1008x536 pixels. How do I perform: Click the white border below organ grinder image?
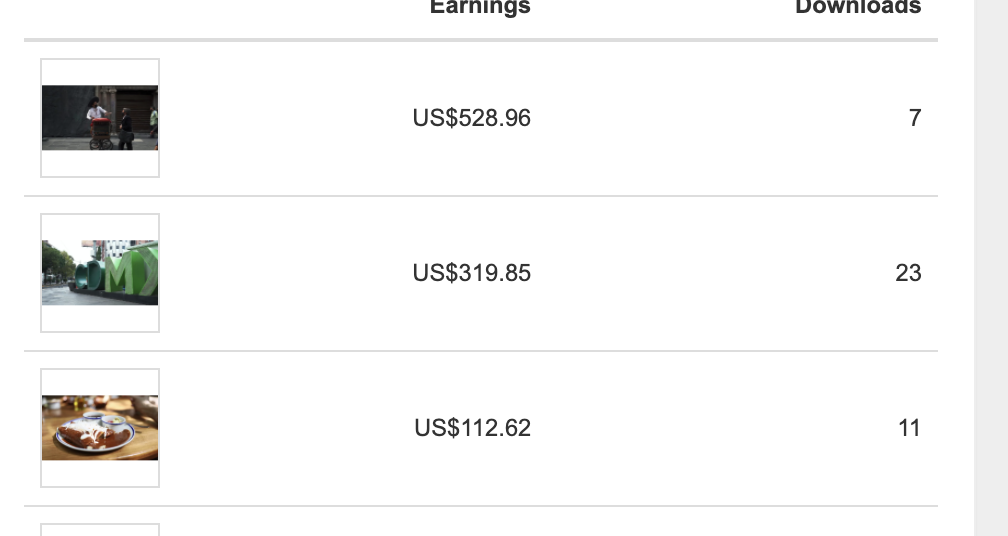[x=100, y=163]
